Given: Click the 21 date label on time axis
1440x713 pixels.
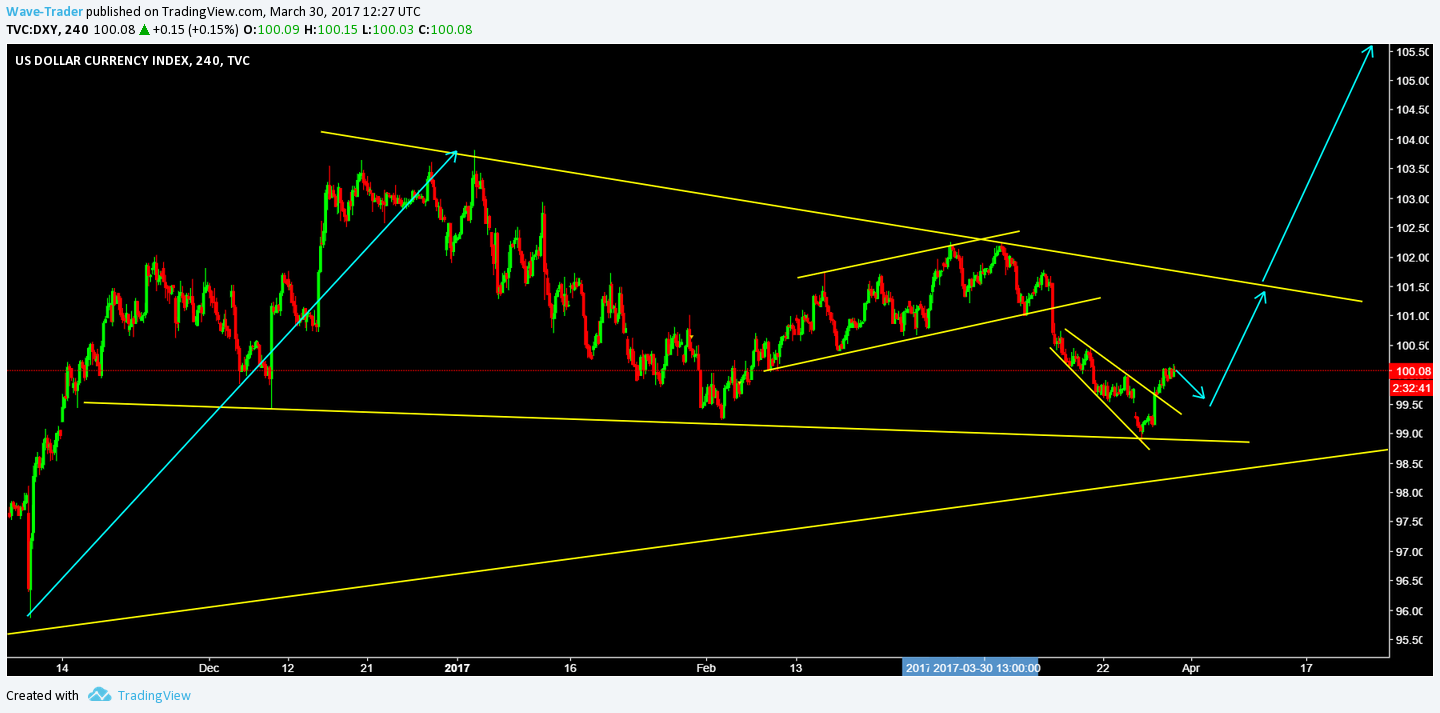Looking at the screenshot, I should pyautogui.click(x=366, y=668).
